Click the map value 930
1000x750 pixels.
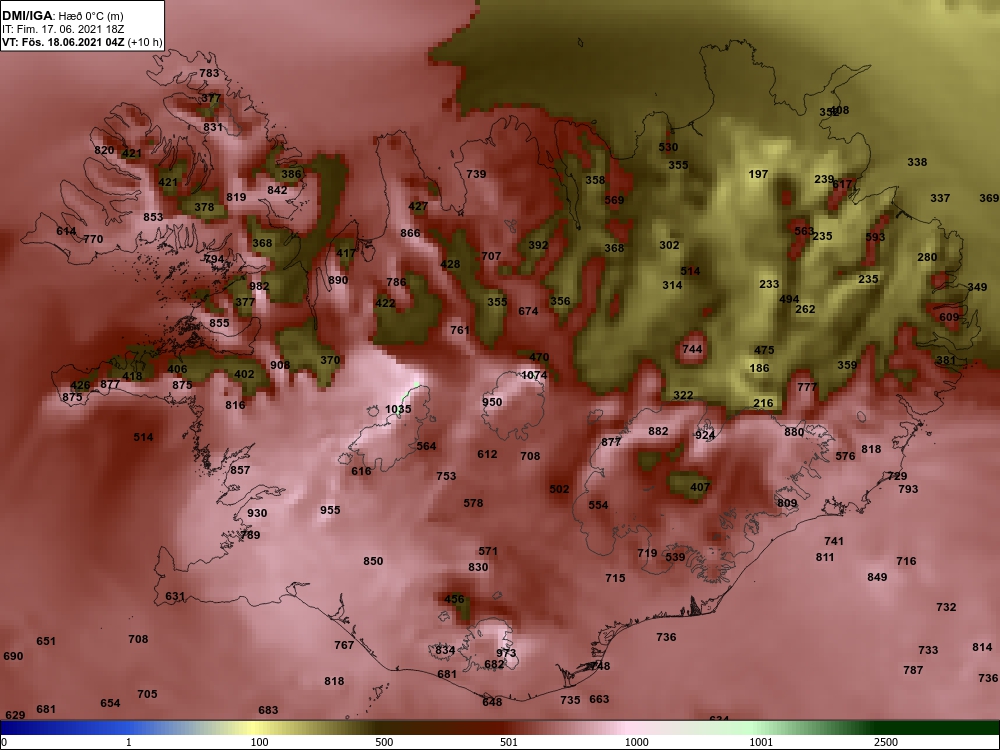(257, 513)
